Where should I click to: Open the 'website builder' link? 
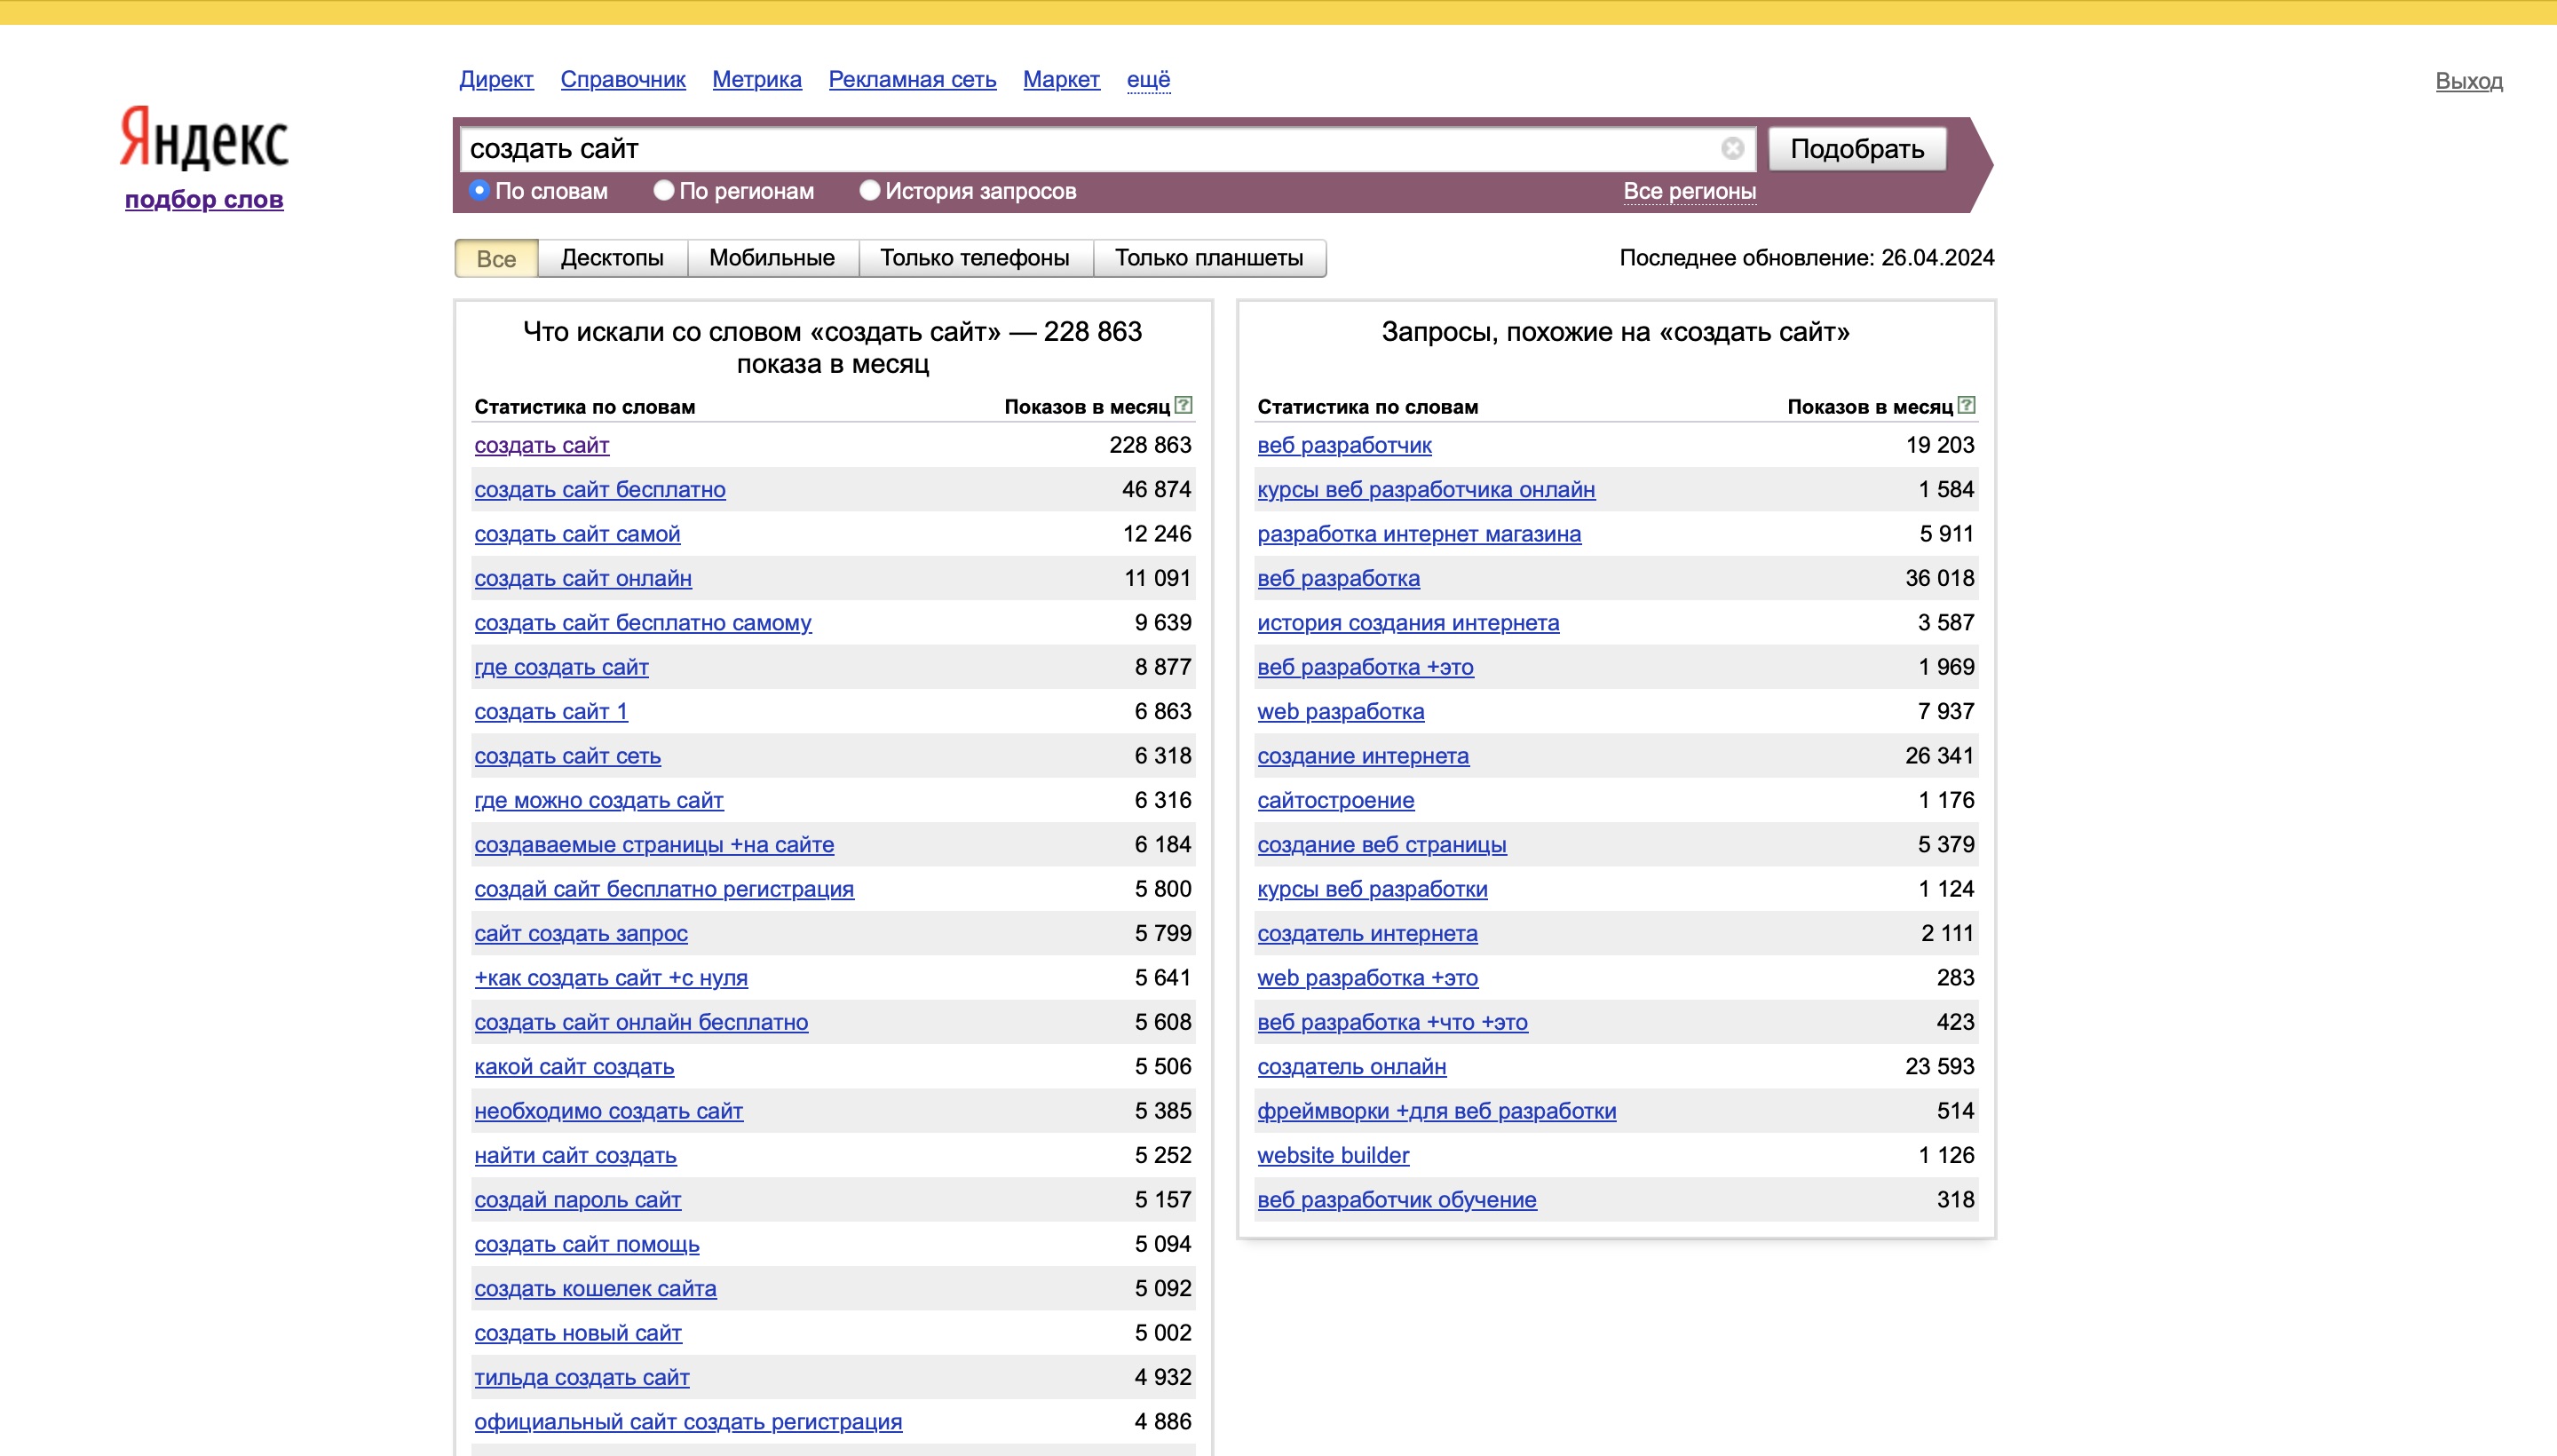pyautogui.click(x=1333, y=1156)
